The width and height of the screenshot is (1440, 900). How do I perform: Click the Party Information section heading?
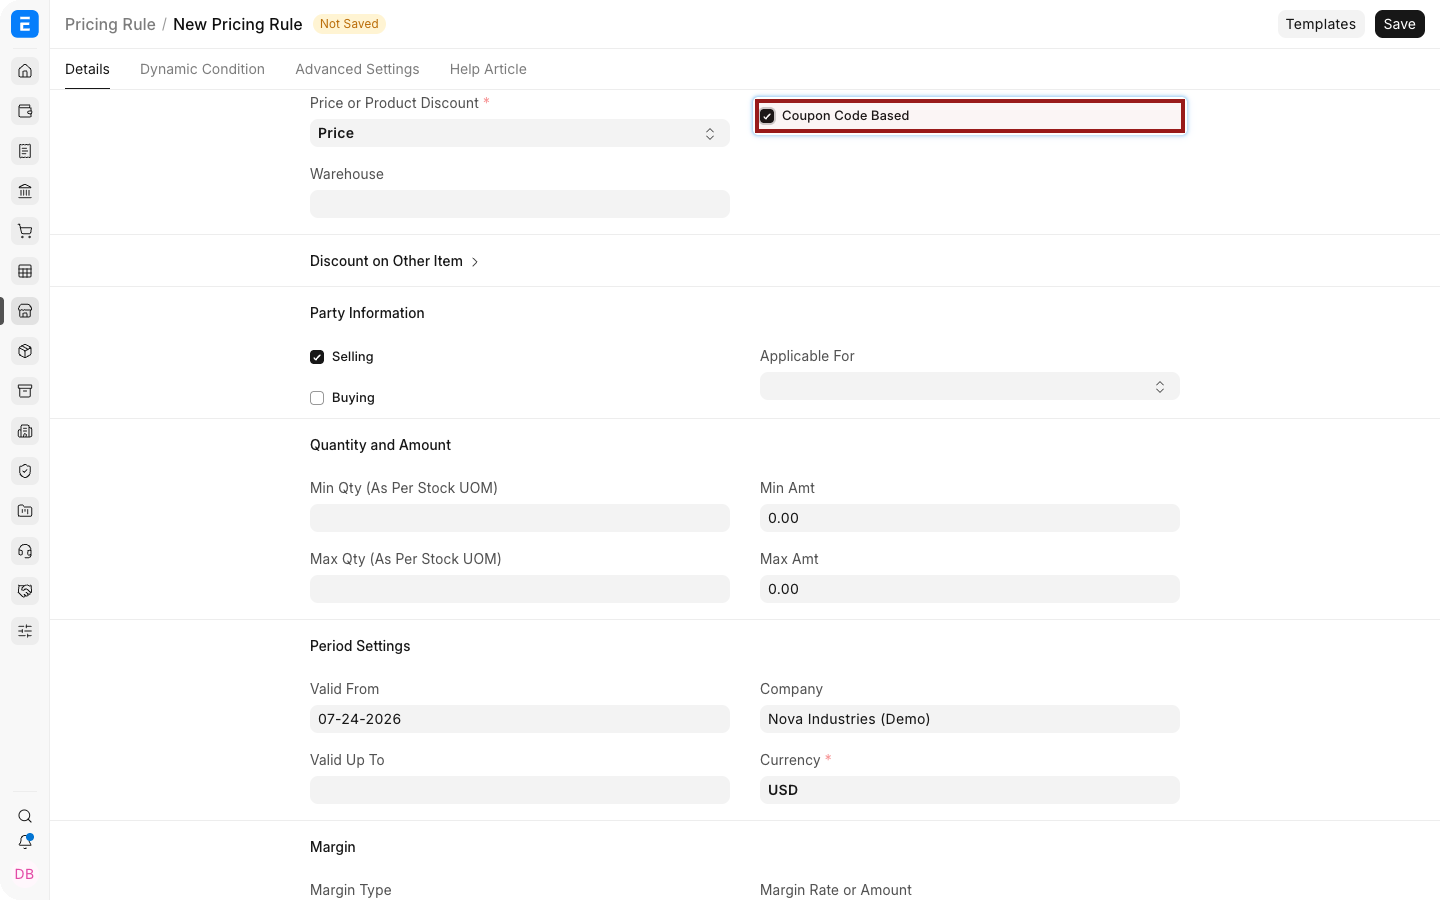(367, 313)
